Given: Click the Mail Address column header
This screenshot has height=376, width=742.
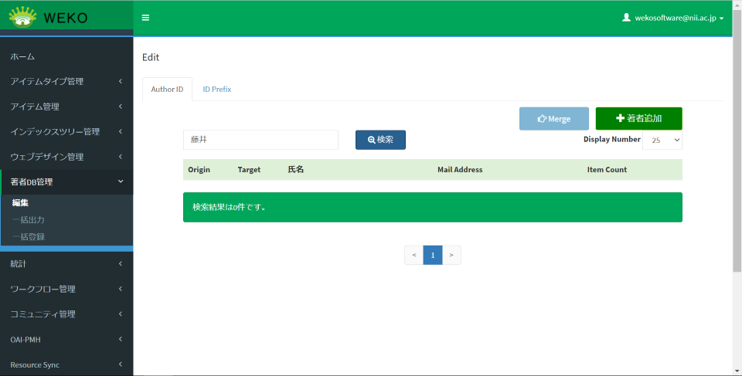Looking at the screenshot, I should 459,169.
